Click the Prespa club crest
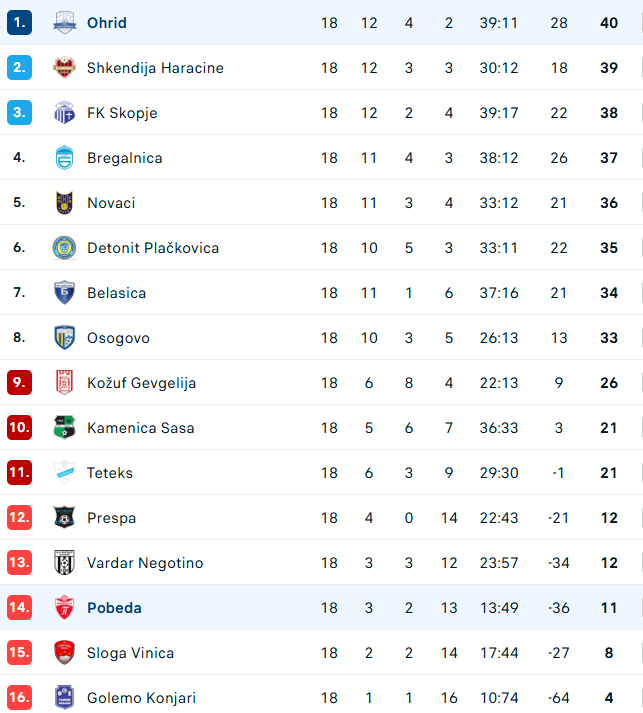Image resolution: width=643 pixels, height=713 pixels. [64, 518]
